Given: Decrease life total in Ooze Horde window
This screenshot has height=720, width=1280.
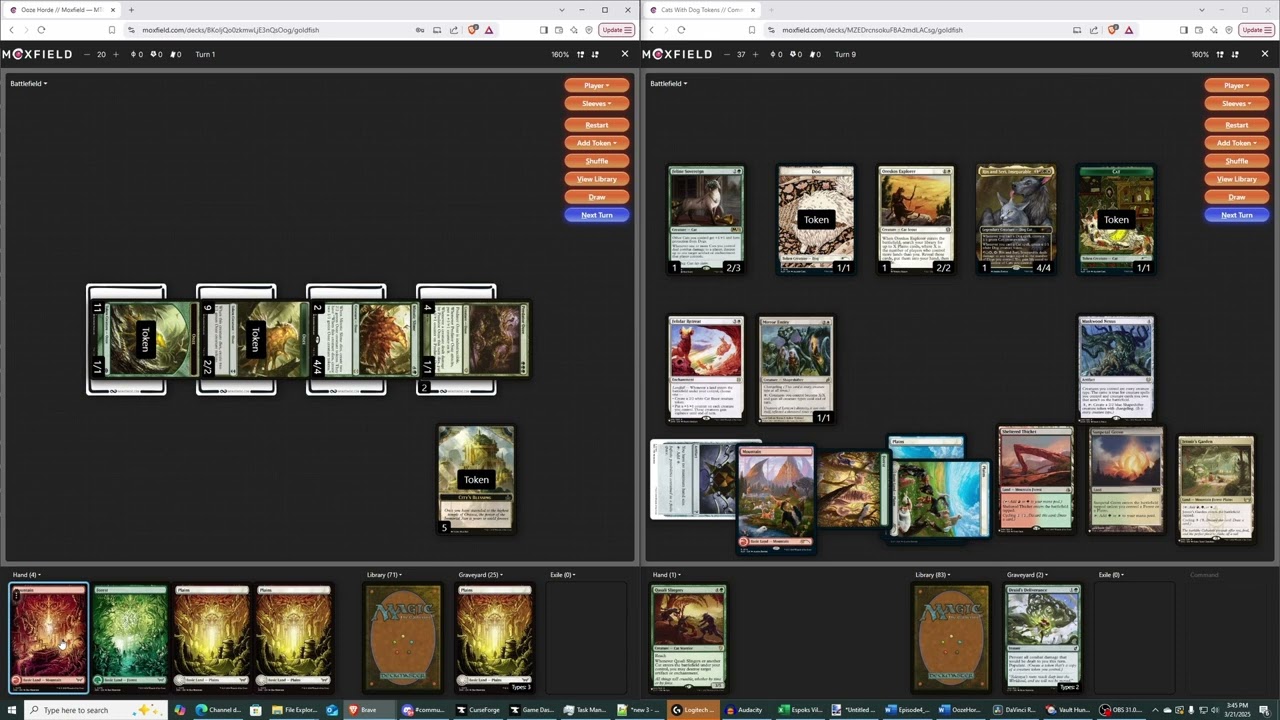Looking at the screenshot, I should pos(87,54).
